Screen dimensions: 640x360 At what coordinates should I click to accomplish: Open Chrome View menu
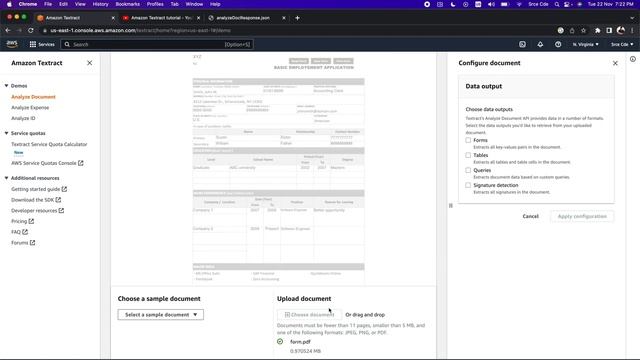[80, 4]
